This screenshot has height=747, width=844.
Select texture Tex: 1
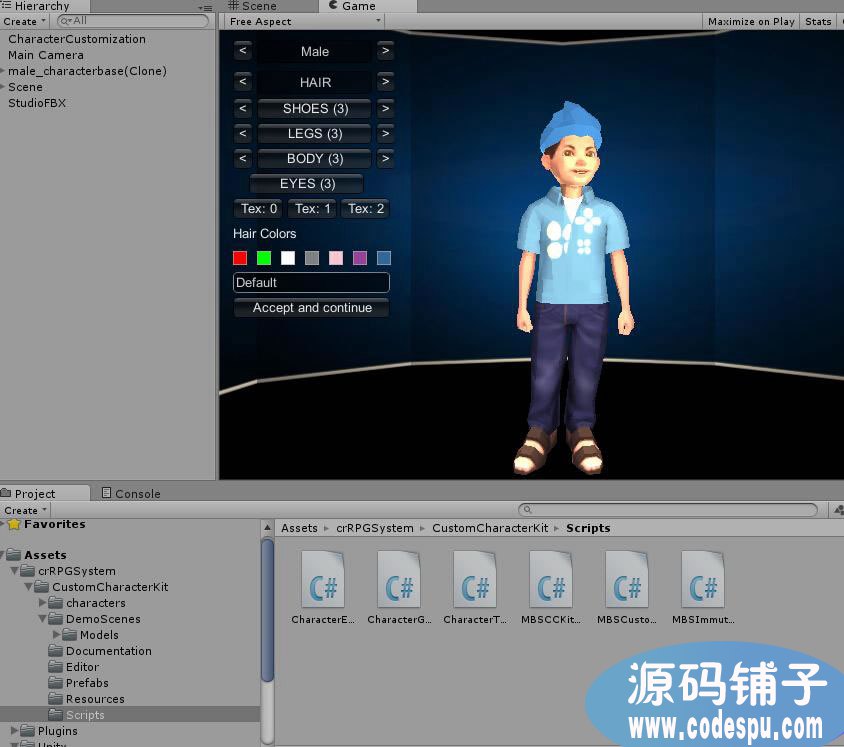[x=312, y=208]
